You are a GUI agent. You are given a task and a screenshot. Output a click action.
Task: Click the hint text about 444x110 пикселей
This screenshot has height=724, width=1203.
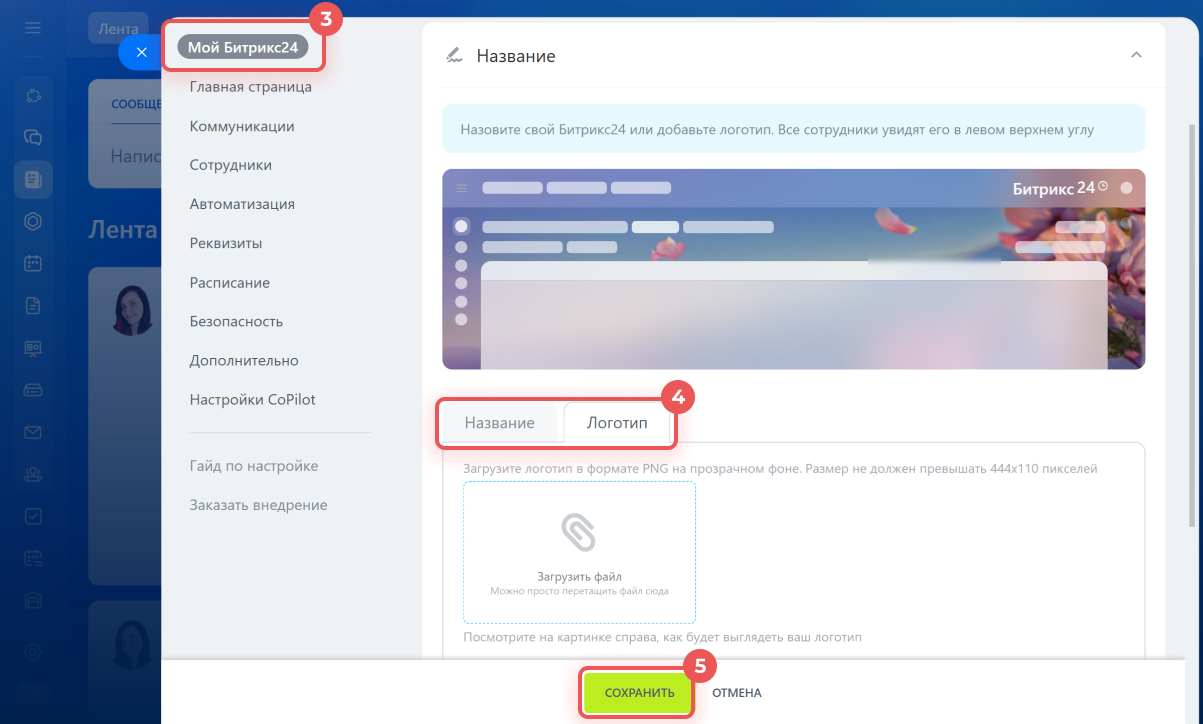[x=780, y=468]
